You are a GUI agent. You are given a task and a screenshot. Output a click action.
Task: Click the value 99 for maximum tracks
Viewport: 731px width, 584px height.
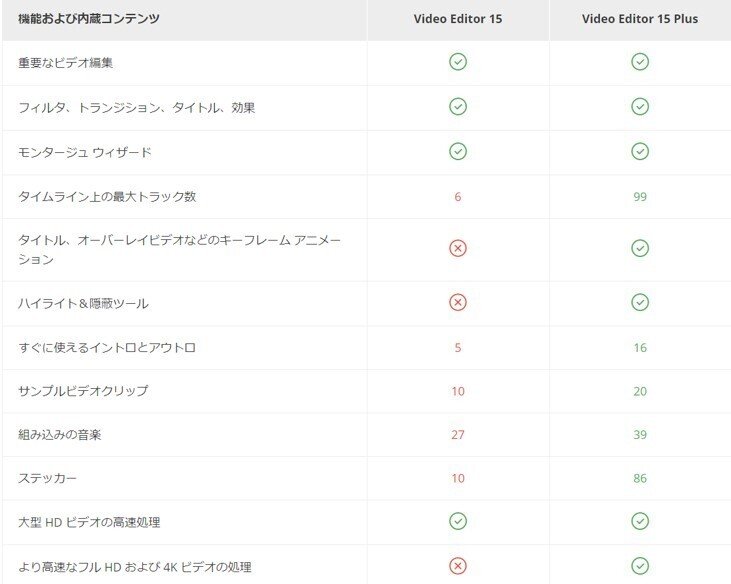tap(640, 197)
